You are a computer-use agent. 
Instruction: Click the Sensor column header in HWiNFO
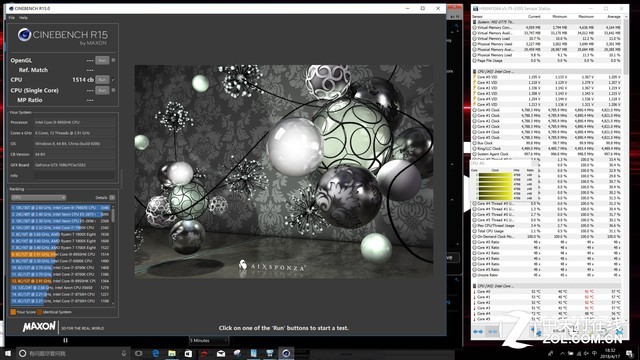477,17
